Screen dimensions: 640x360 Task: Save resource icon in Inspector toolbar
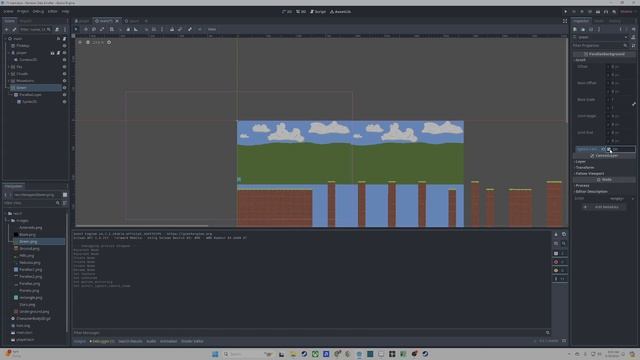(591, 29)
